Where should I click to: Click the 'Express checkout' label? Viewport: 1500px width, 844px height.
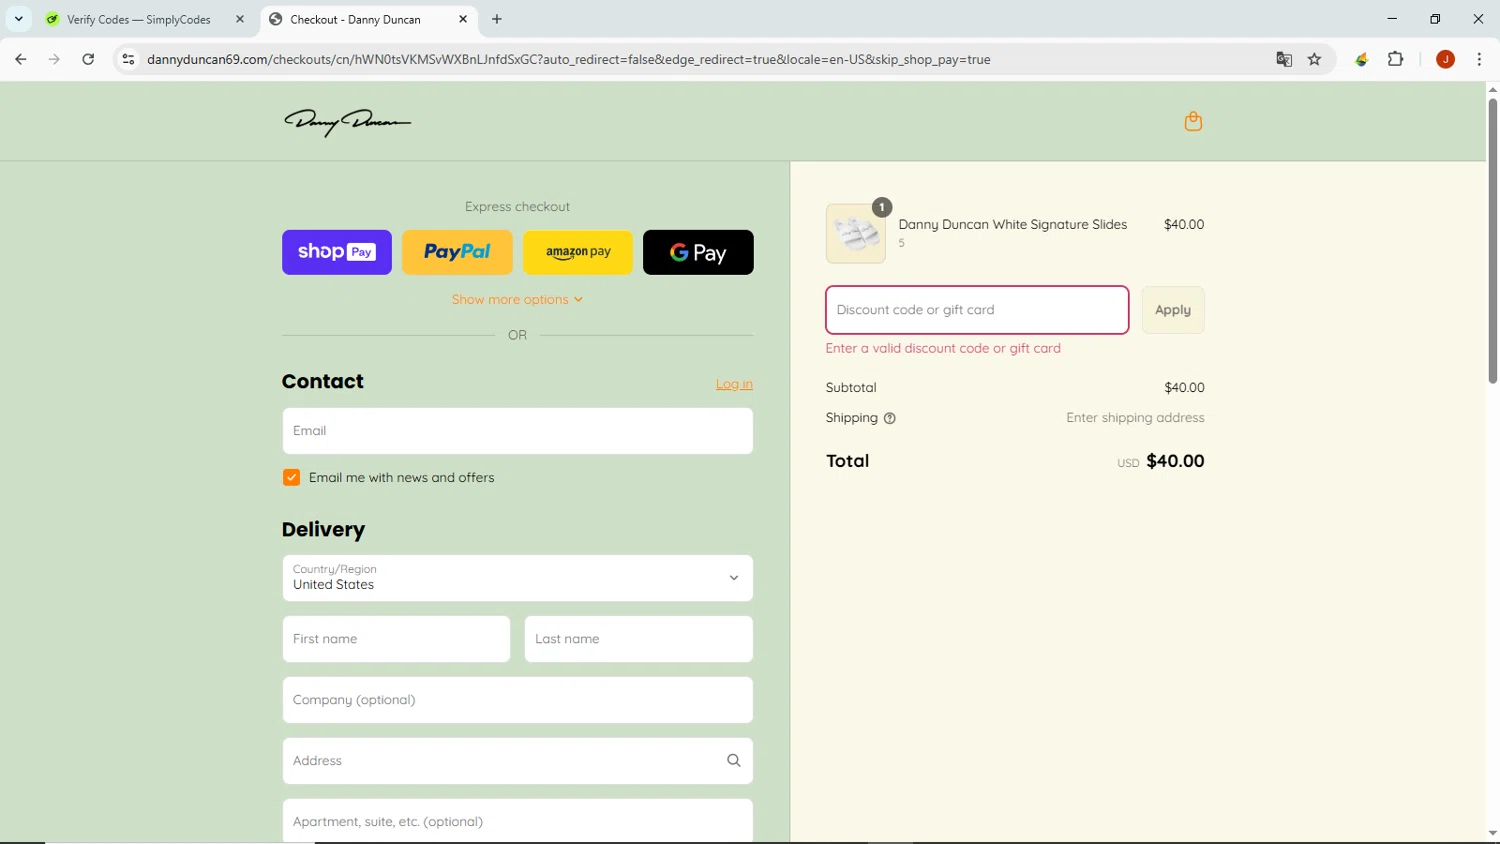click(x=517, y=207)
